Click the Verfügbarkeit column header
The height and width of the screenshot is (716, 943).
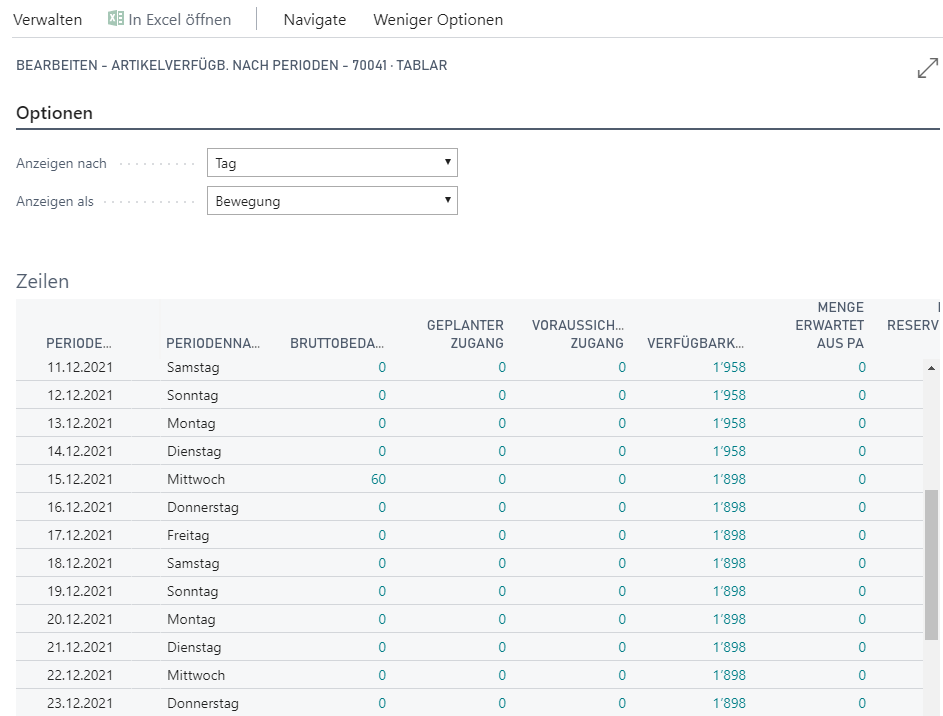click(695, 343)
